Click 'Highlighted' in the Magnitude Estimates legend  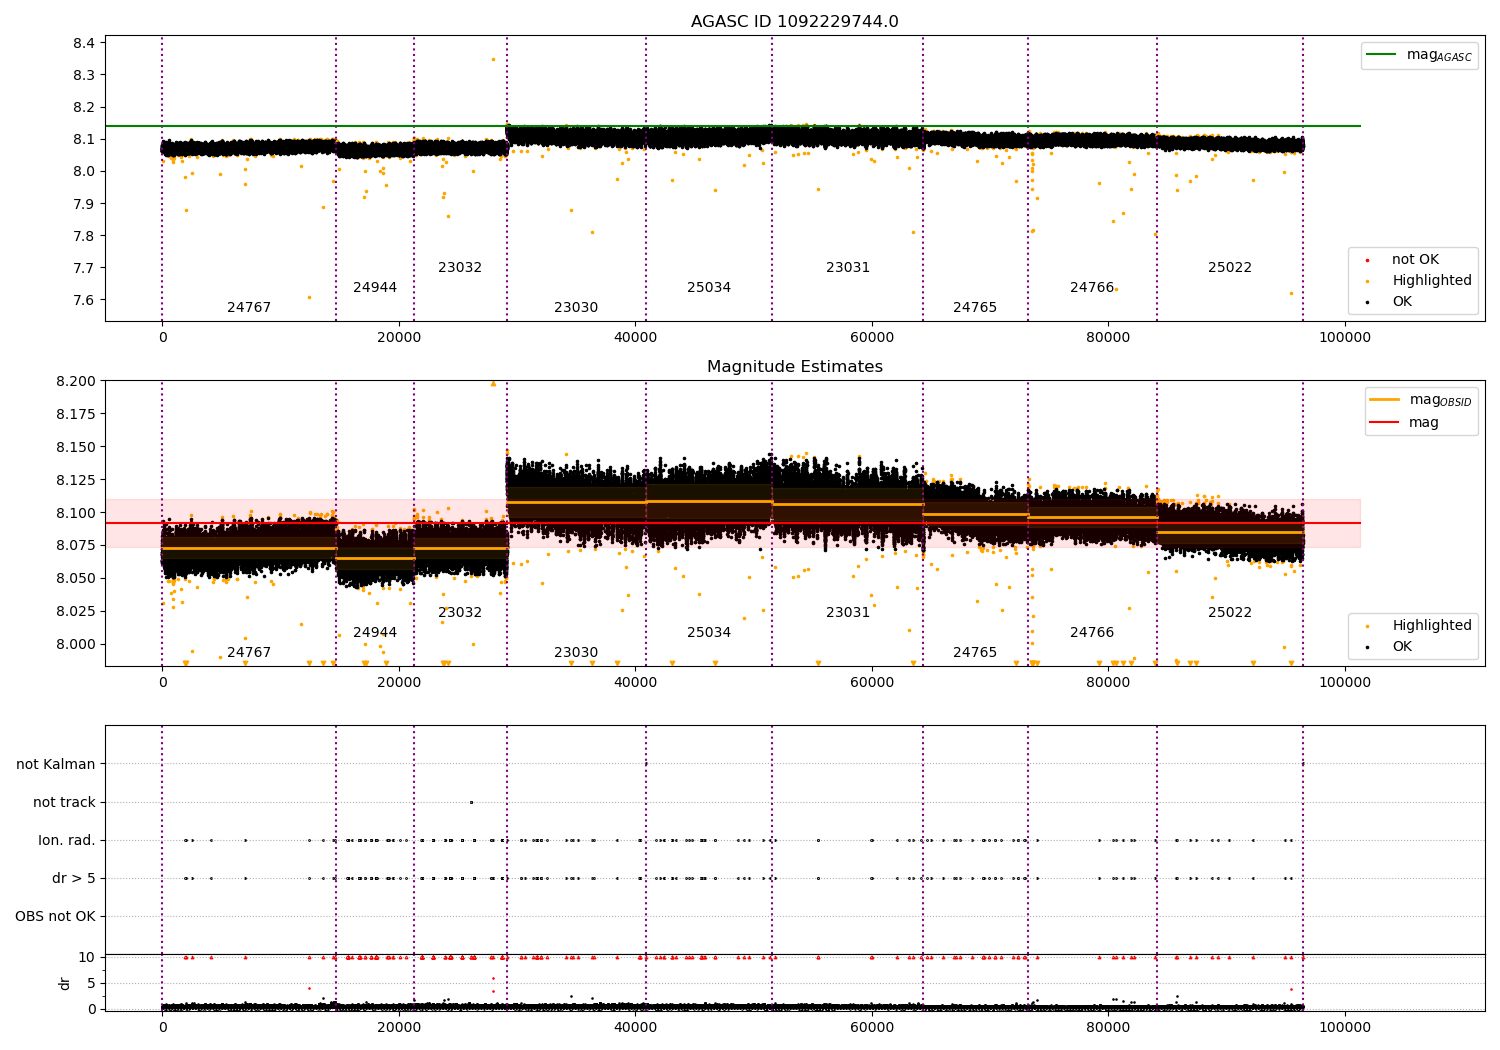click(1419, 626)
